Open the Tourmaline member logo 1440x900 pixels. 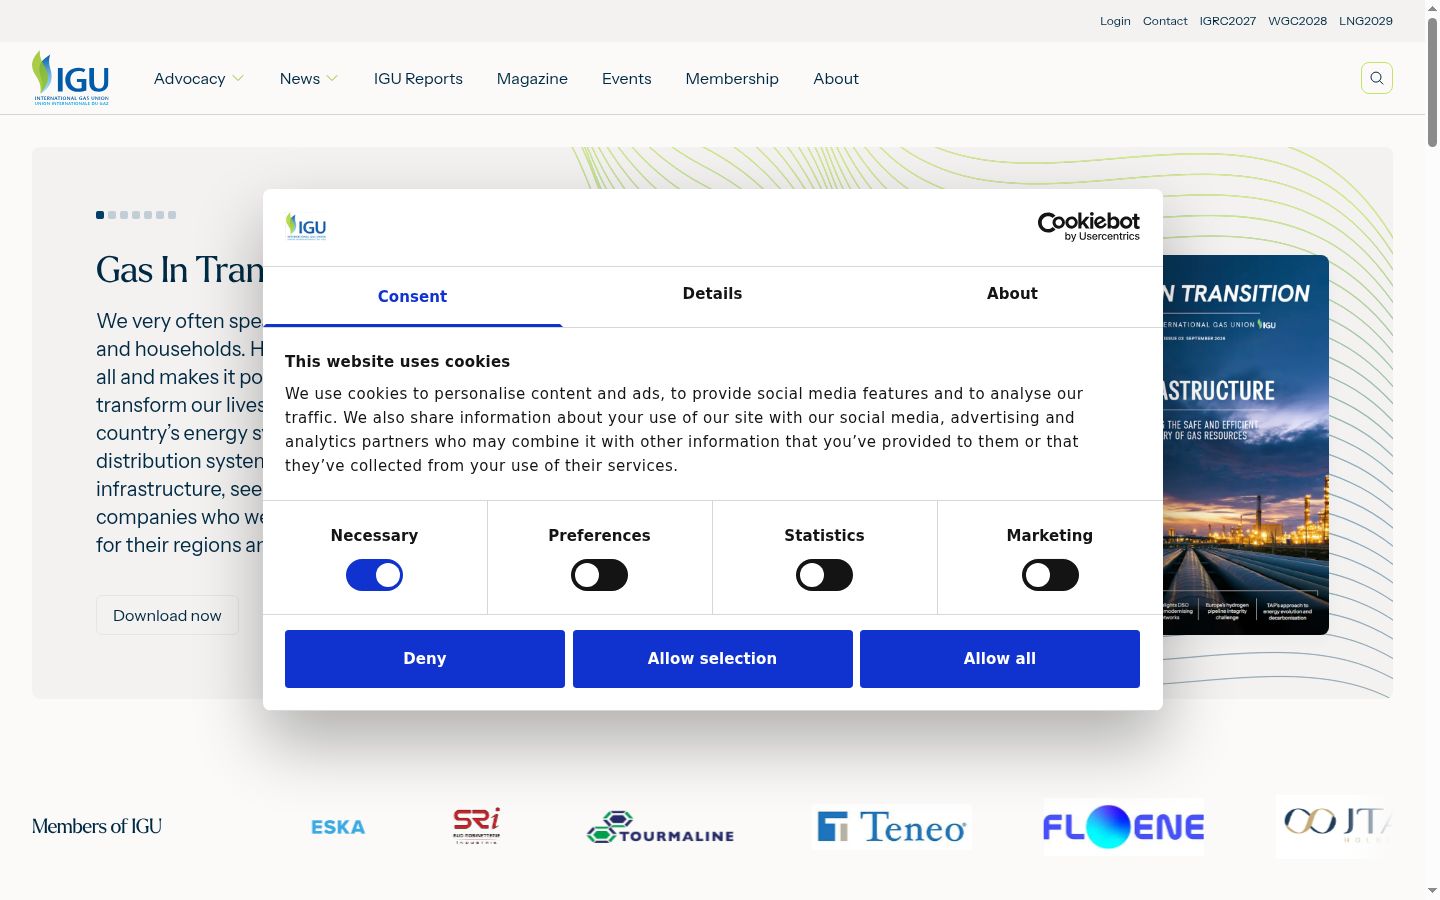pyautogui.click(x=661, y=827)
